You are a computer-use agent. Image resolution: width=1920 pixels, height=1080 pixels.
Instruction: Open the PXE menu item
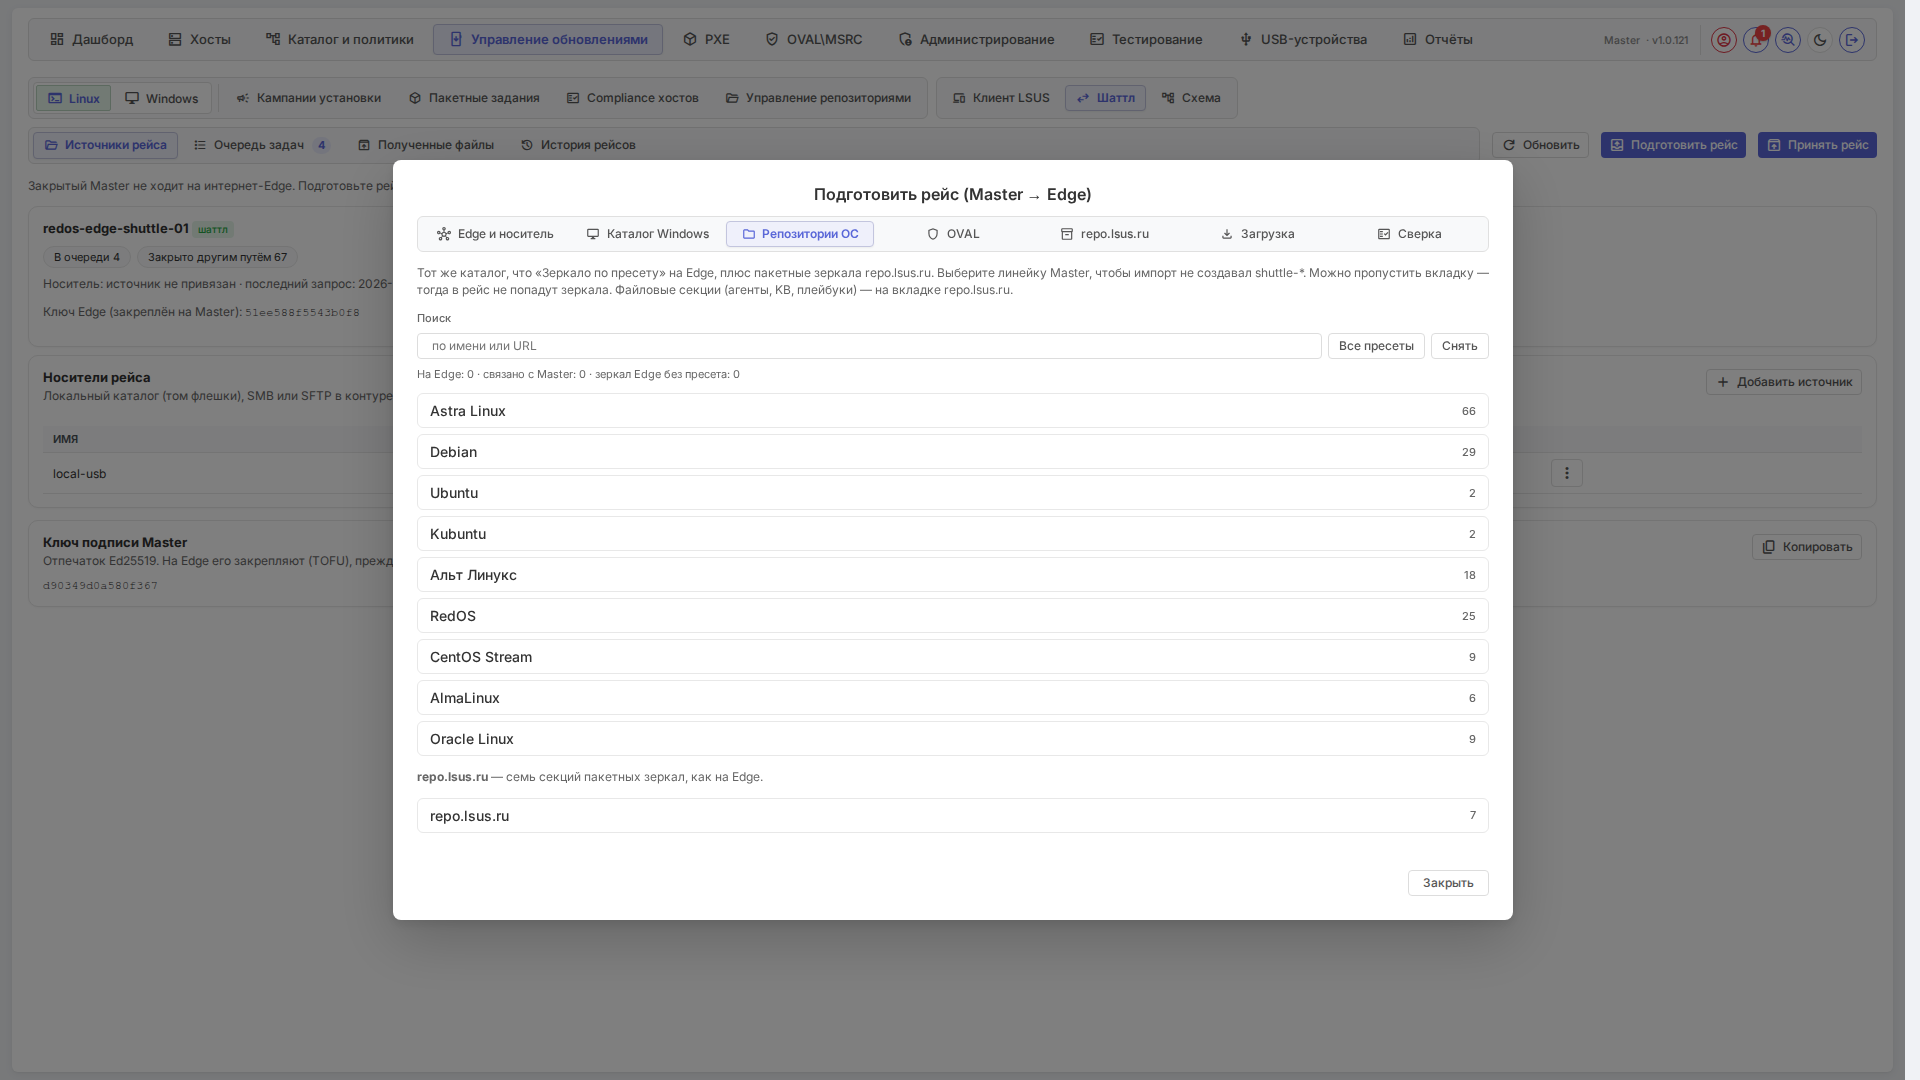pyautogui.click(x=706, y=40)
